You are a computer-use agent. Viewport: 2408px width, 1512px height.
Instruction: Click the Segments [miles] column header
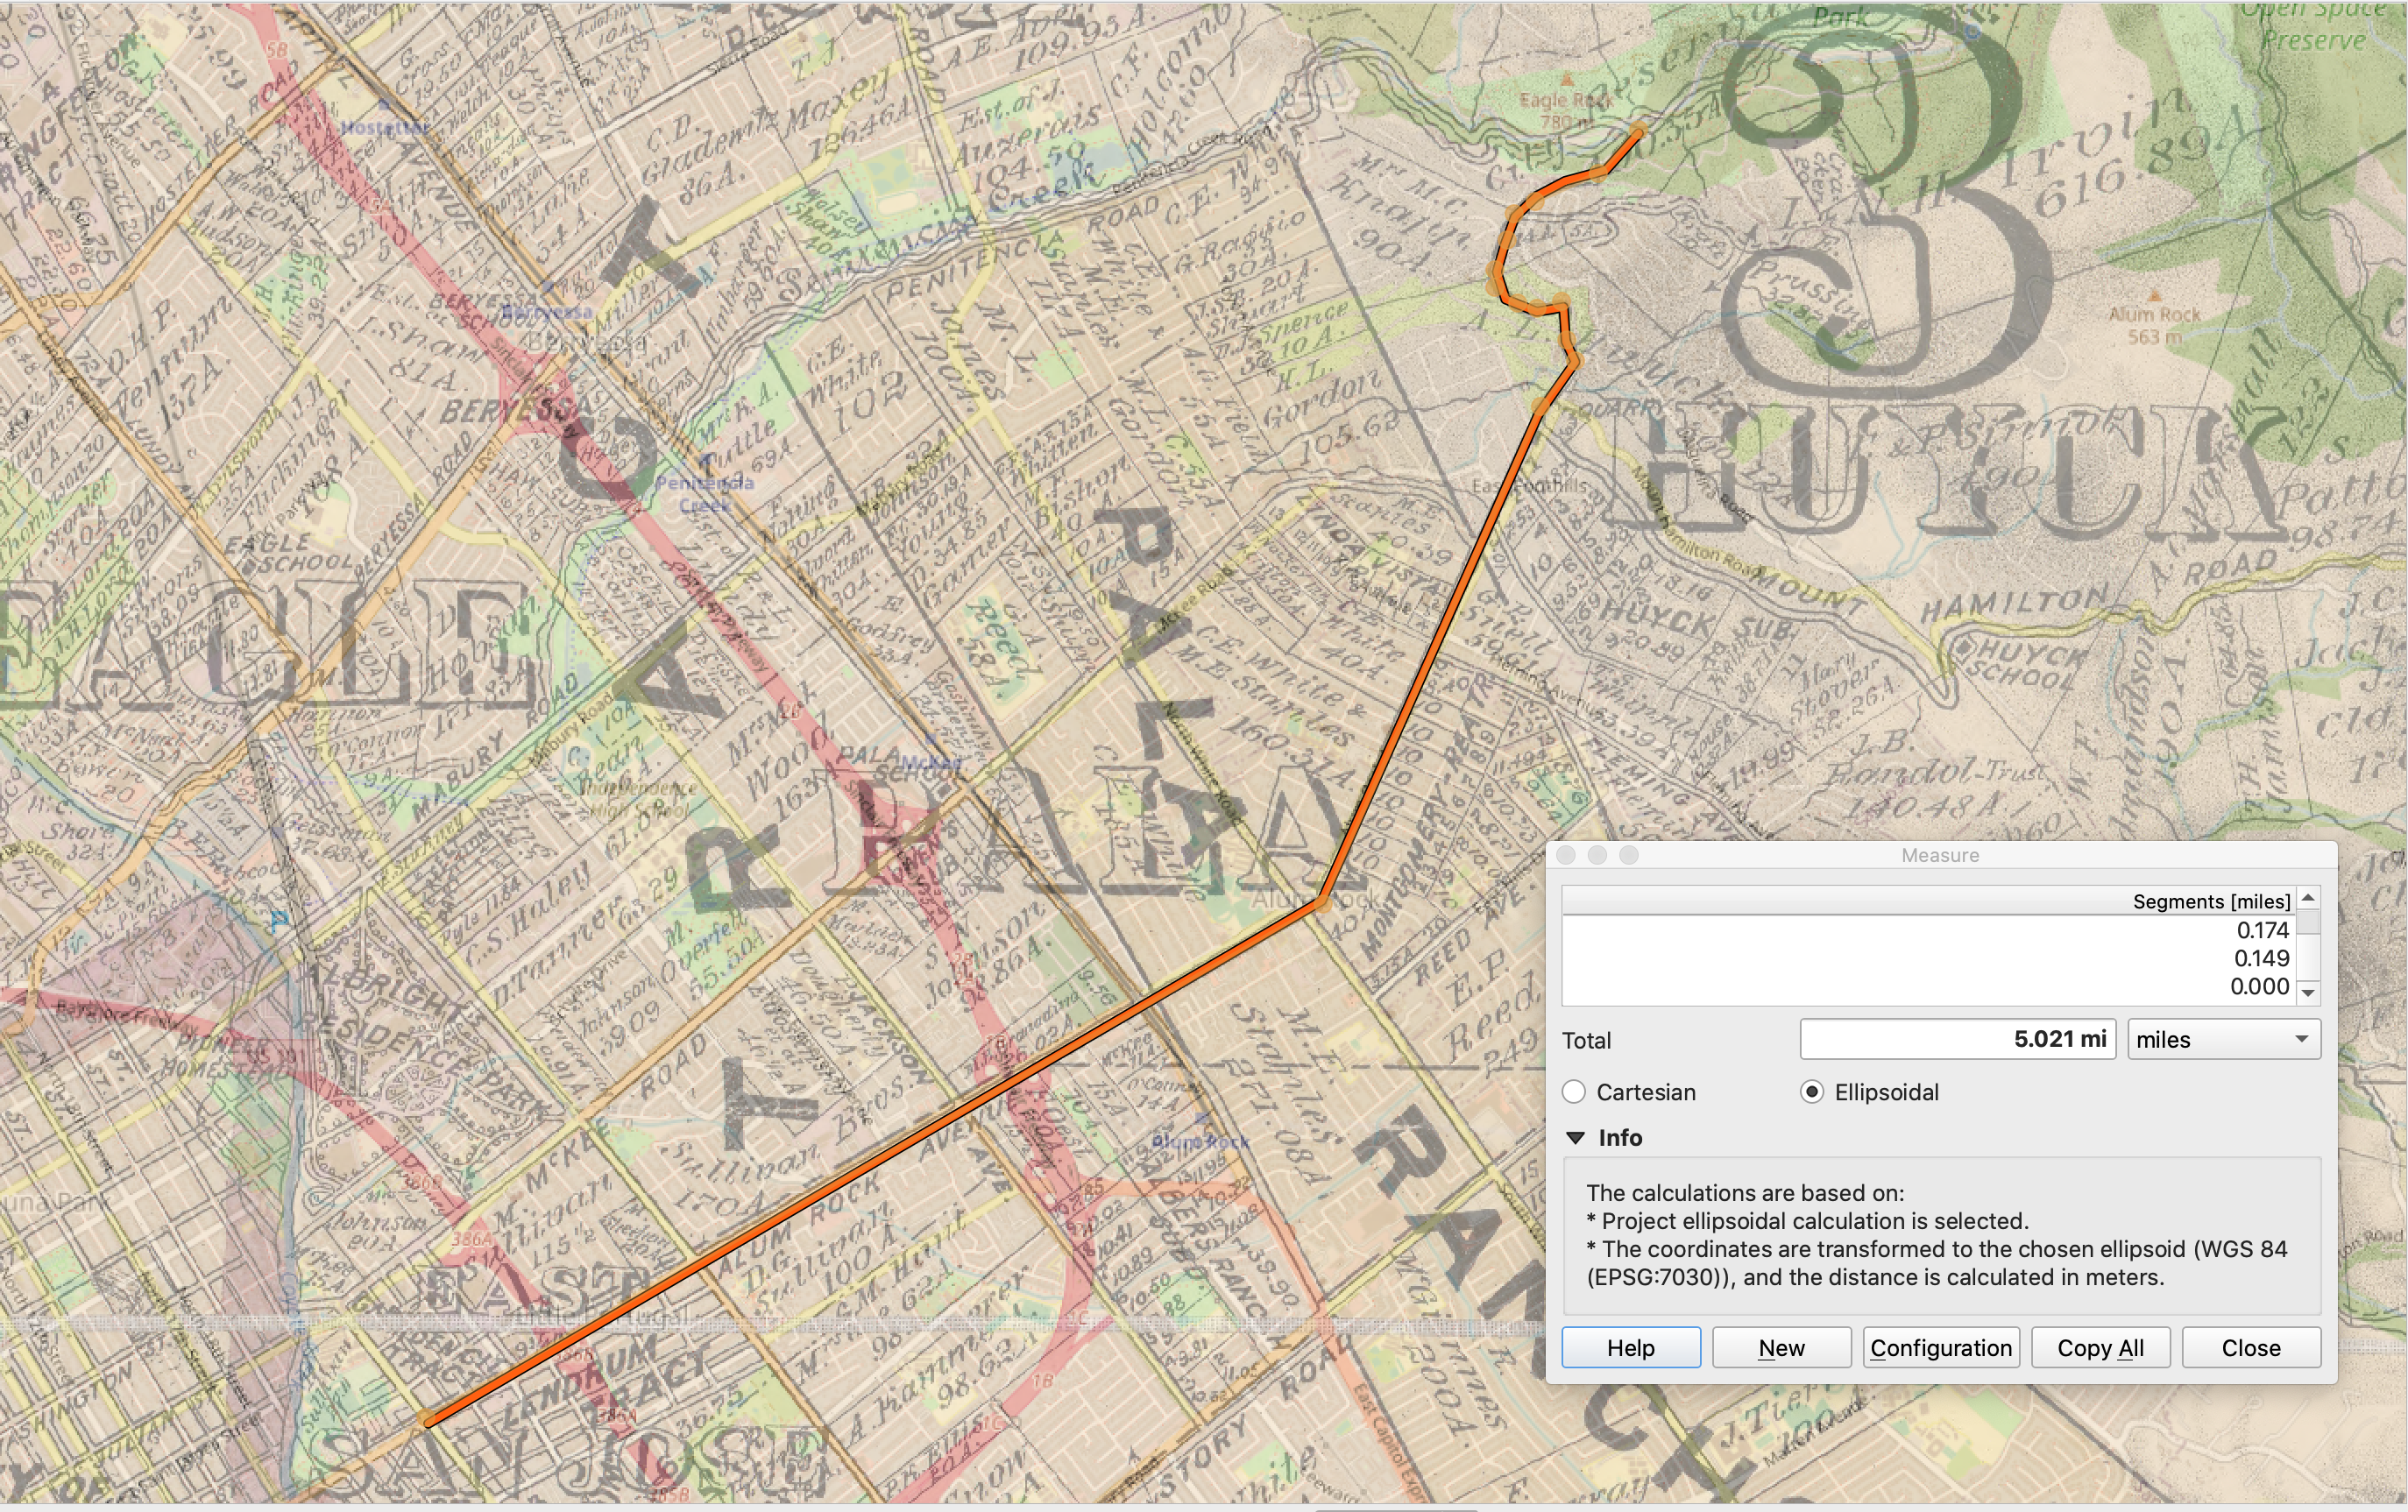point(1930,901)
